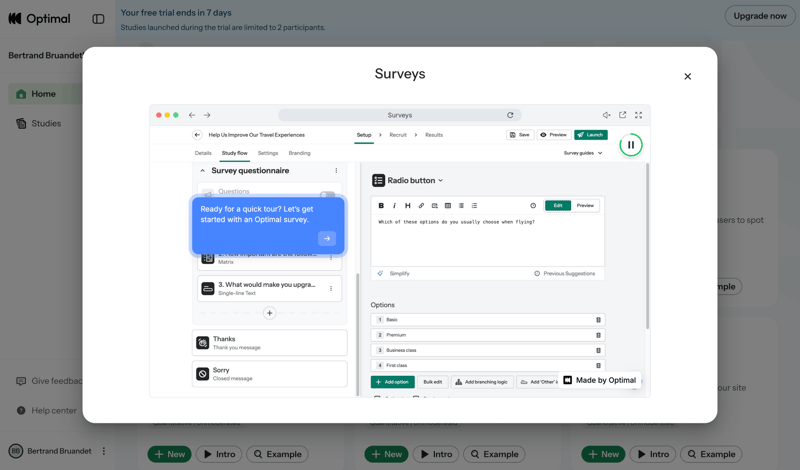800x470 pixels.
Task: Select the Edit mode toggle in the editor
Action: point(557,205)
